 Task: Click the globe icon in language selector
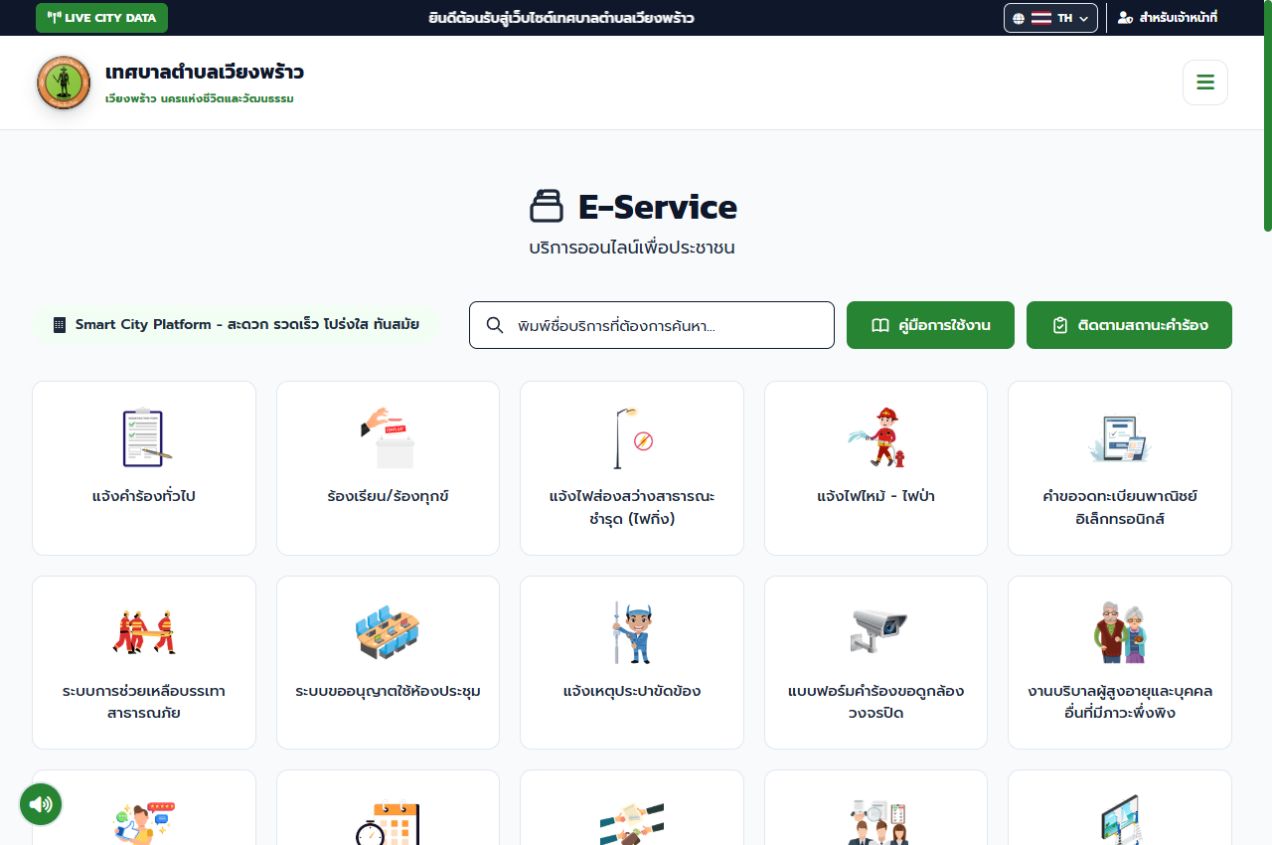point(1019,18)
